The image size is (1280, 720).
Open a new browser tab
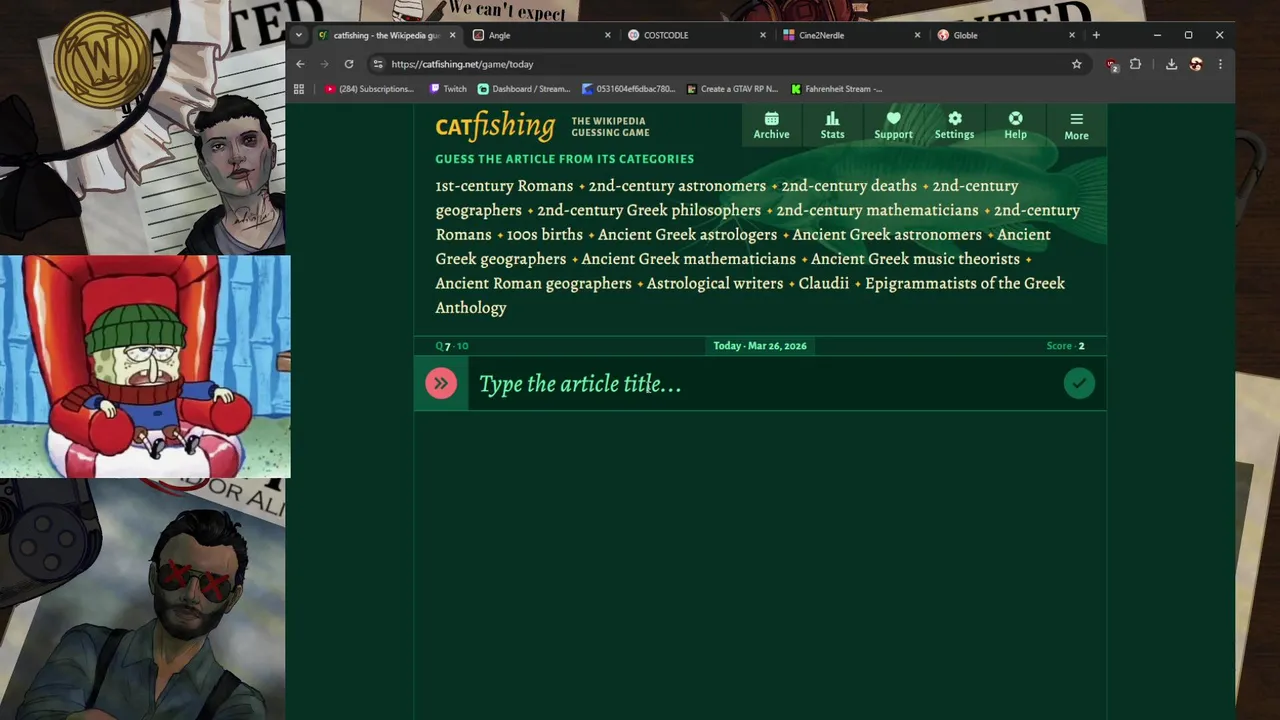click(1096, 35)
